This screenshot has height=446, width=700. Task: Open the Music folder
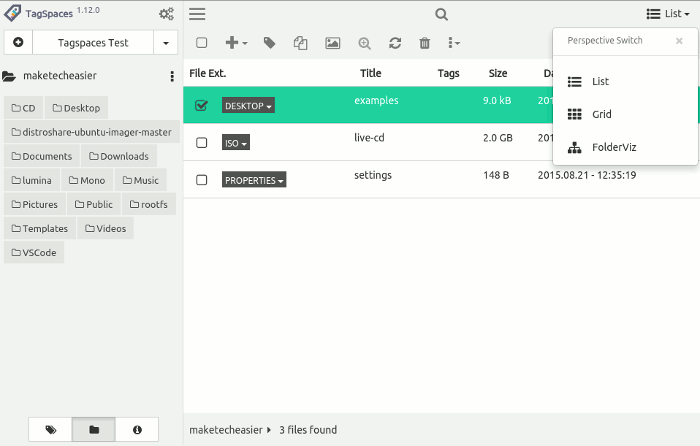click(141, 180)
